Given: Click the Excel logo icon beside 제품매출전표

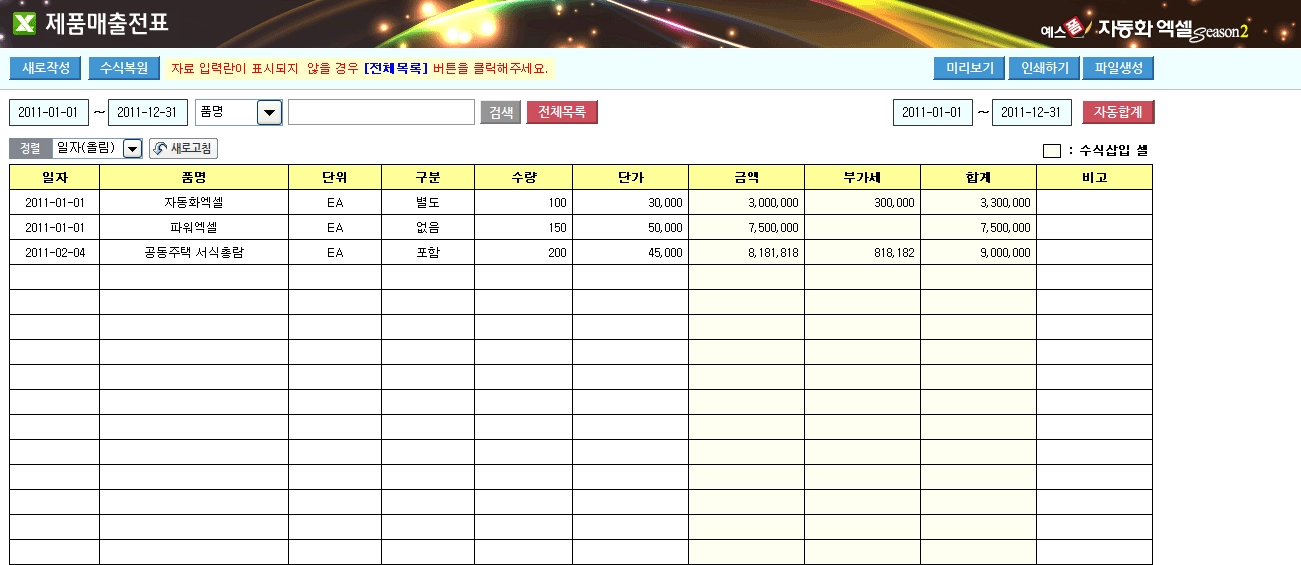Looking at the screenshot, I should [x=23, y=23].
